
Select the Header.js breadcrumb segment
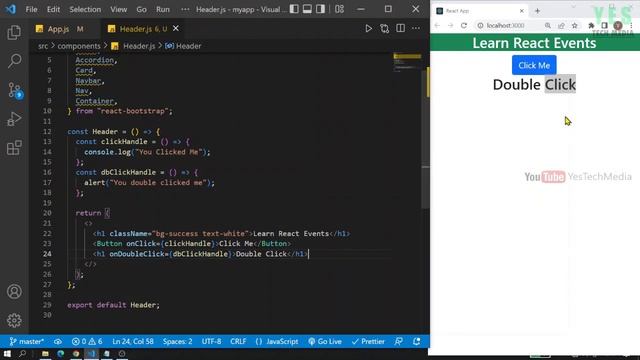139,46
